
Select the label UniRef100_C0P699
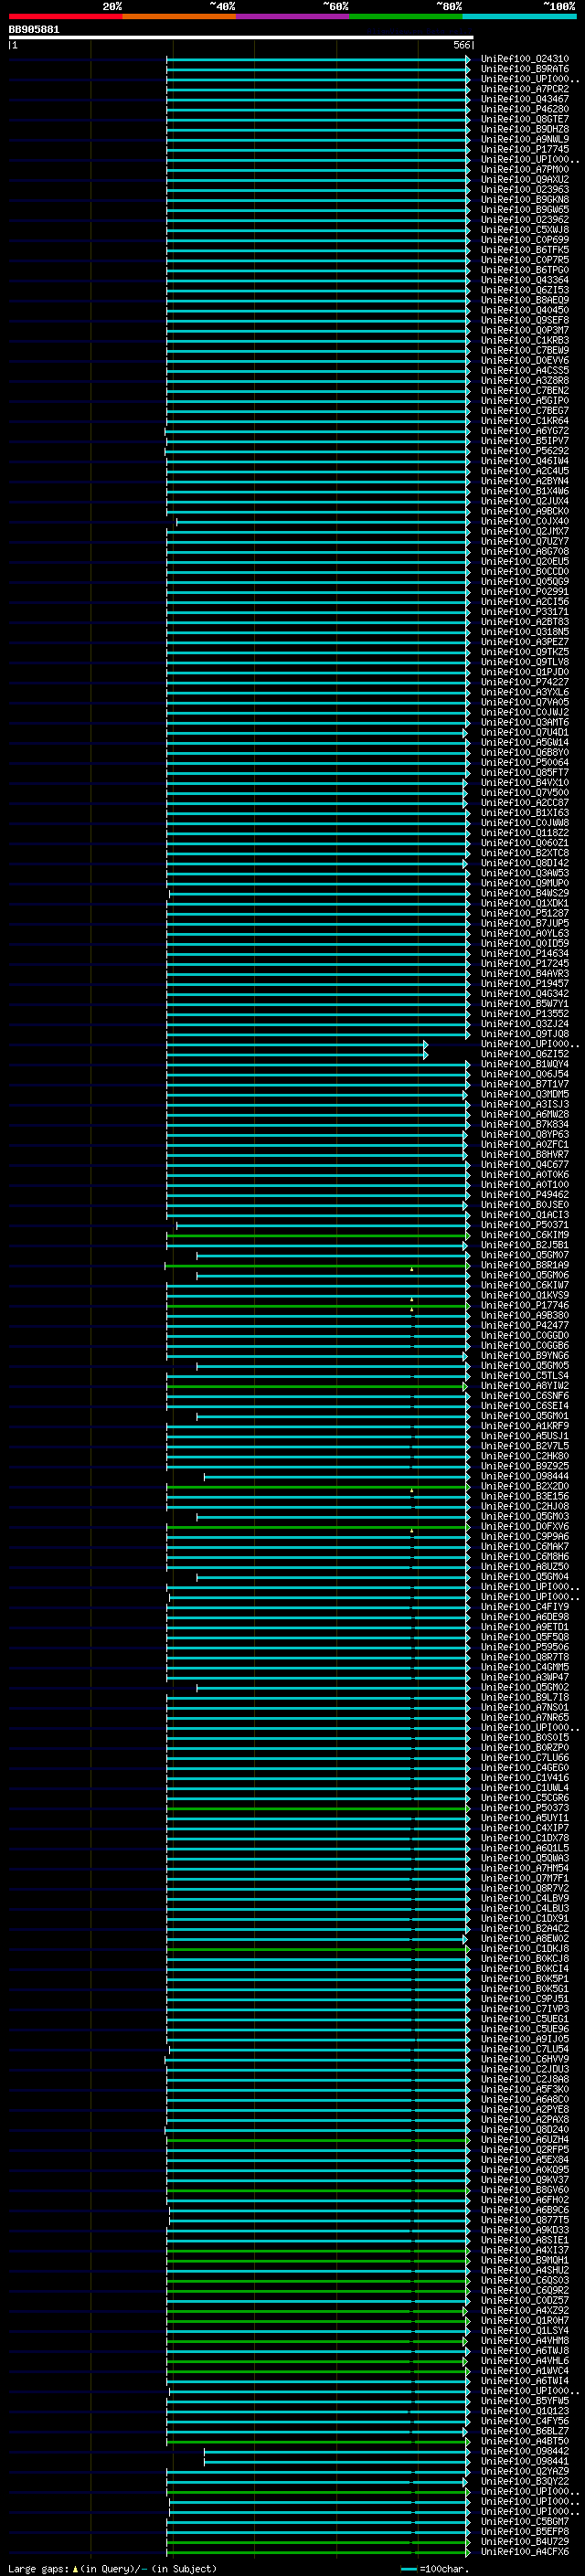pos(525,239)
